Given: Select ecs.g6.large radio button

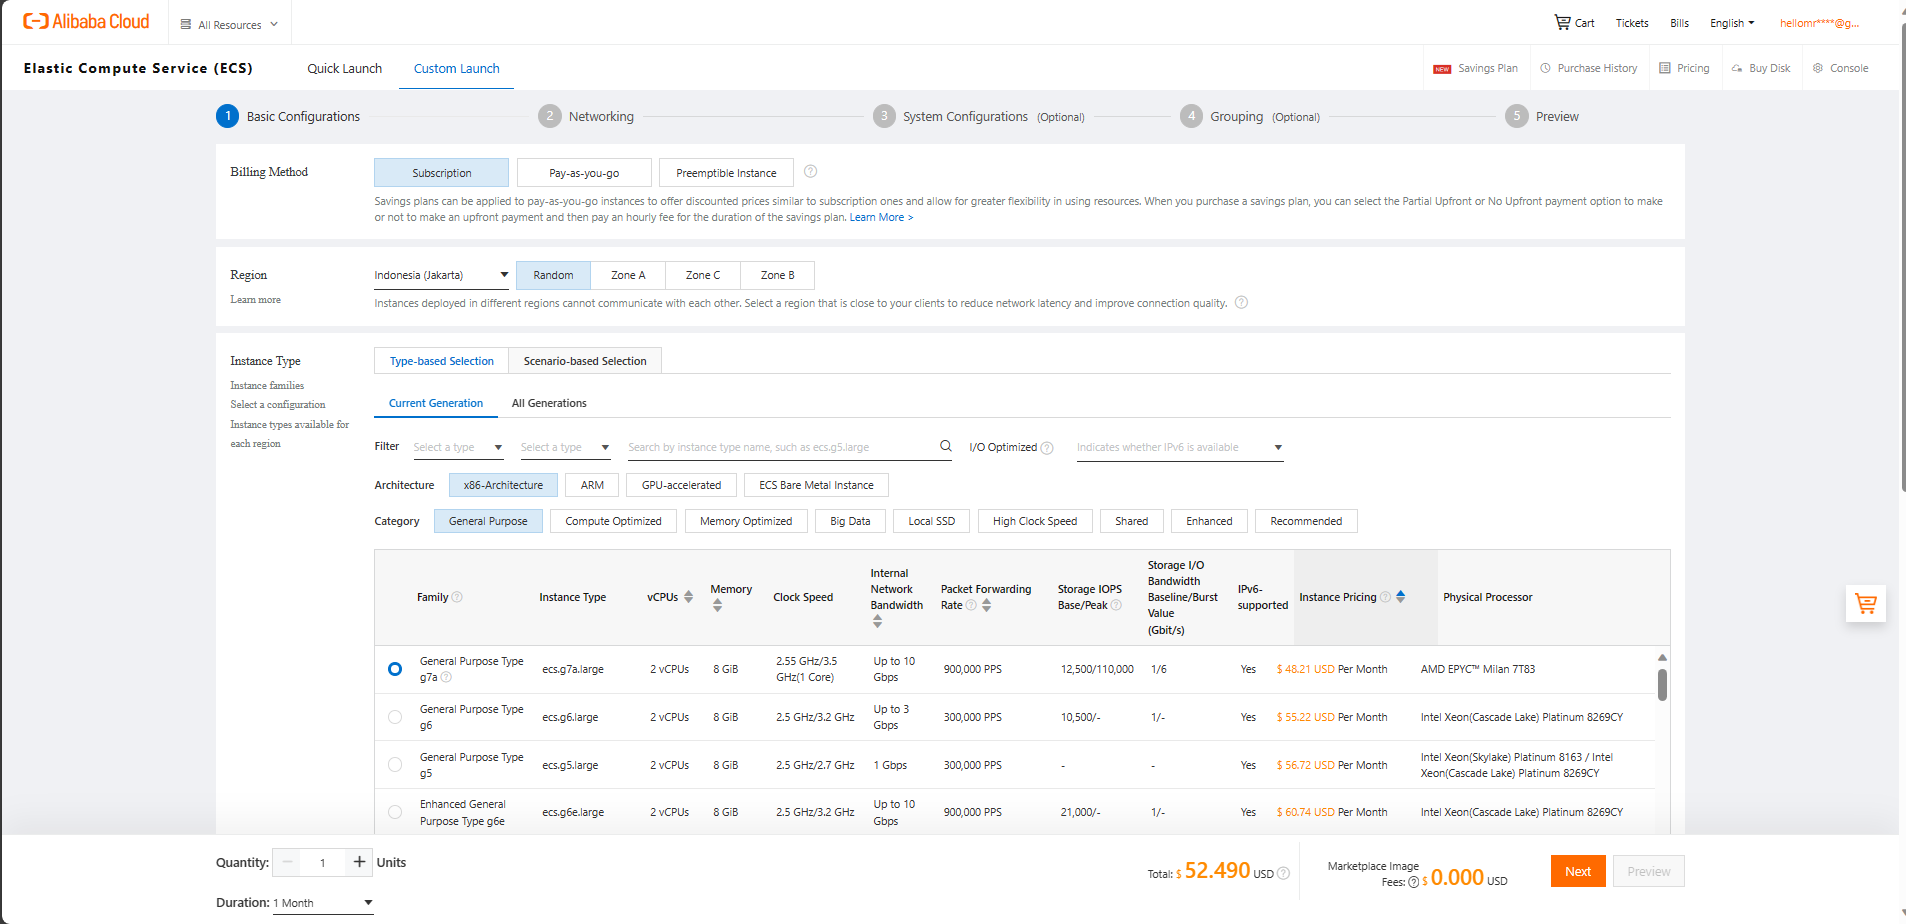Looking at the screenshot, I should tap(395, 717).
